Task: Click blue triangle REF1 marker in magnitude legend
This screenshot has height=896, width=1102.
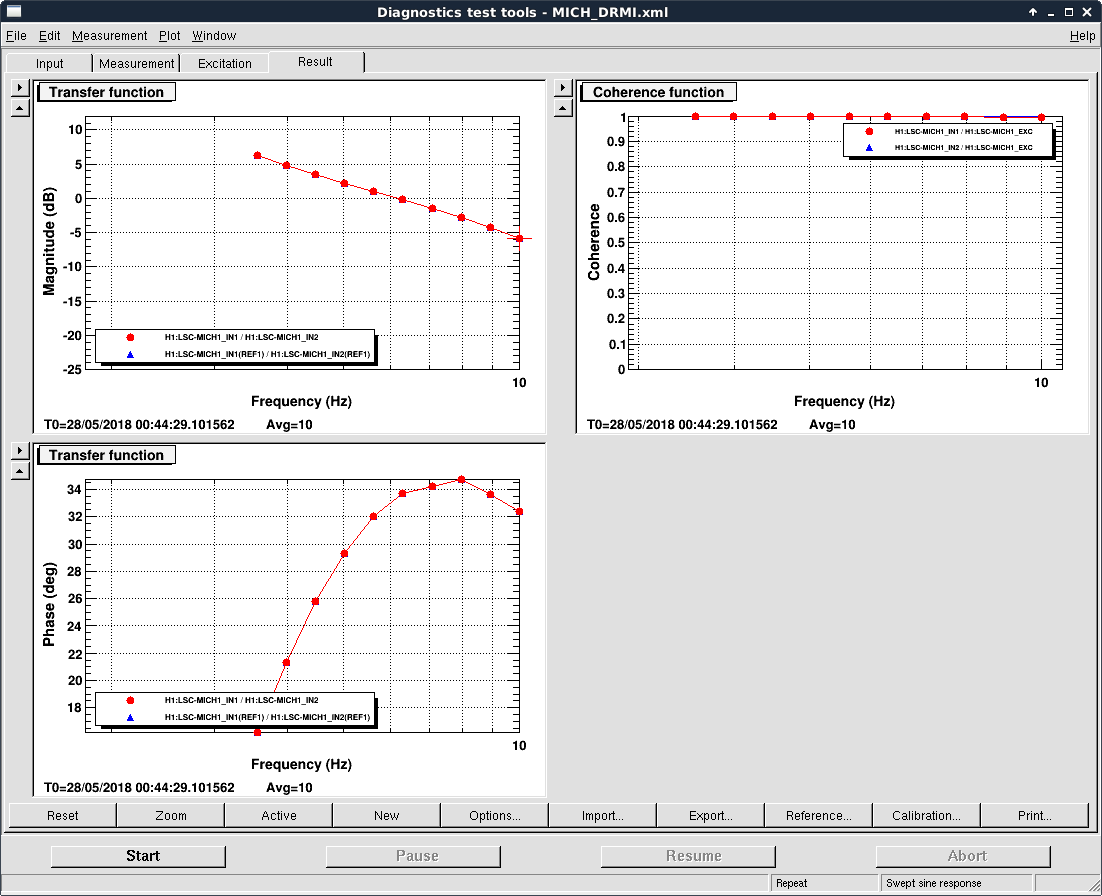Action: pyautogui.click(x=130, y=354)
